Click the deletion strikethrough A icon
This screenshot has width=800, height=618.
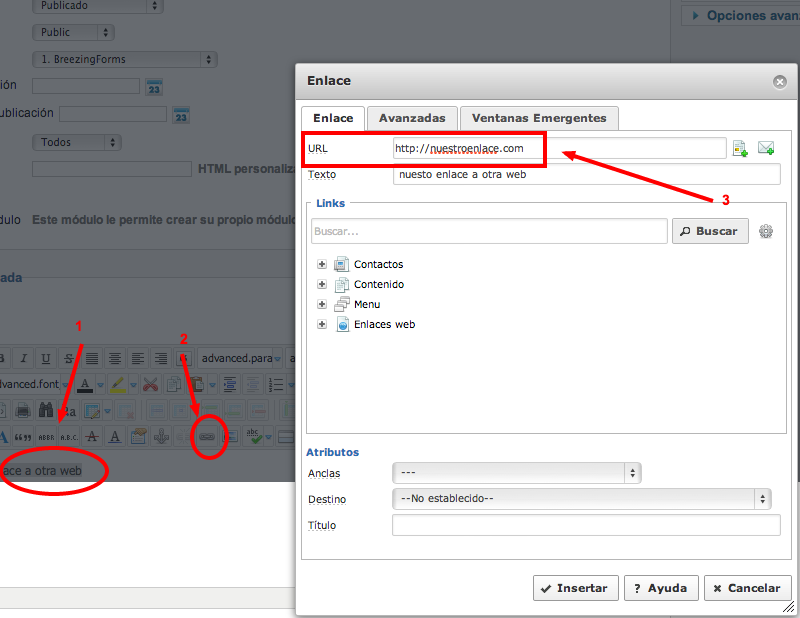(x=92, y=437)
